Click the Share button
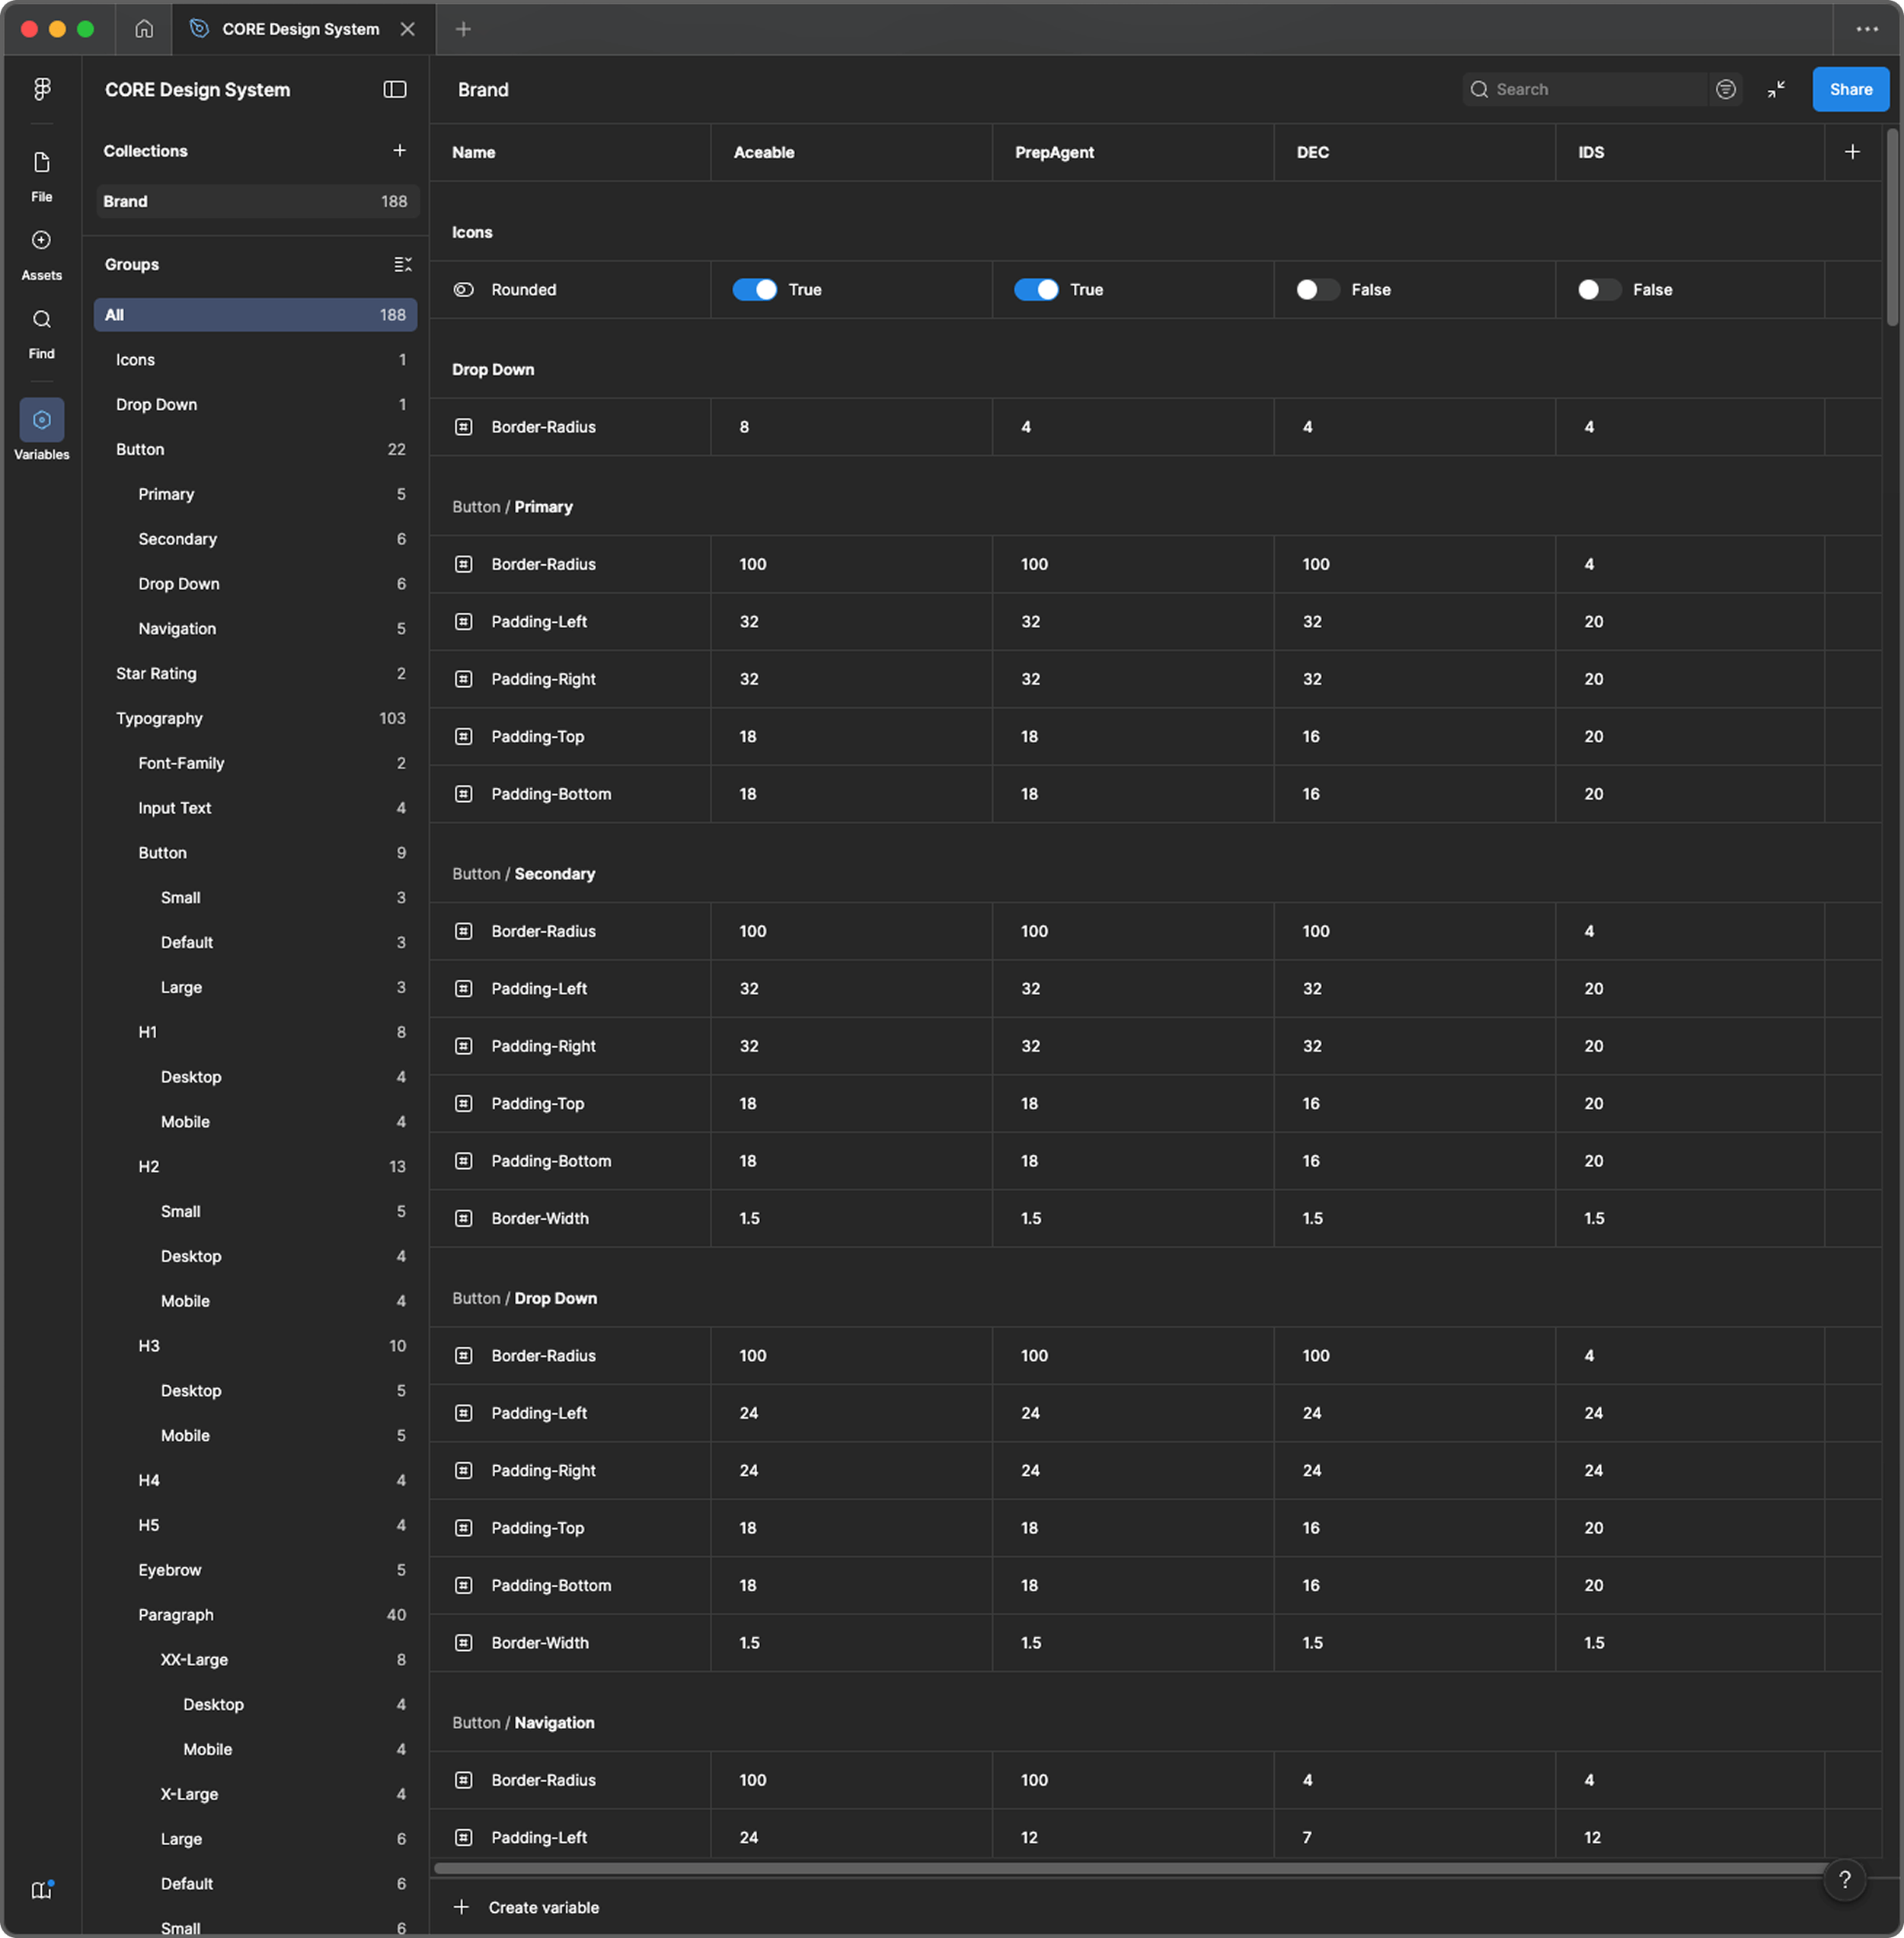Screen dimensions: 1904x1938 [1849, 90]
